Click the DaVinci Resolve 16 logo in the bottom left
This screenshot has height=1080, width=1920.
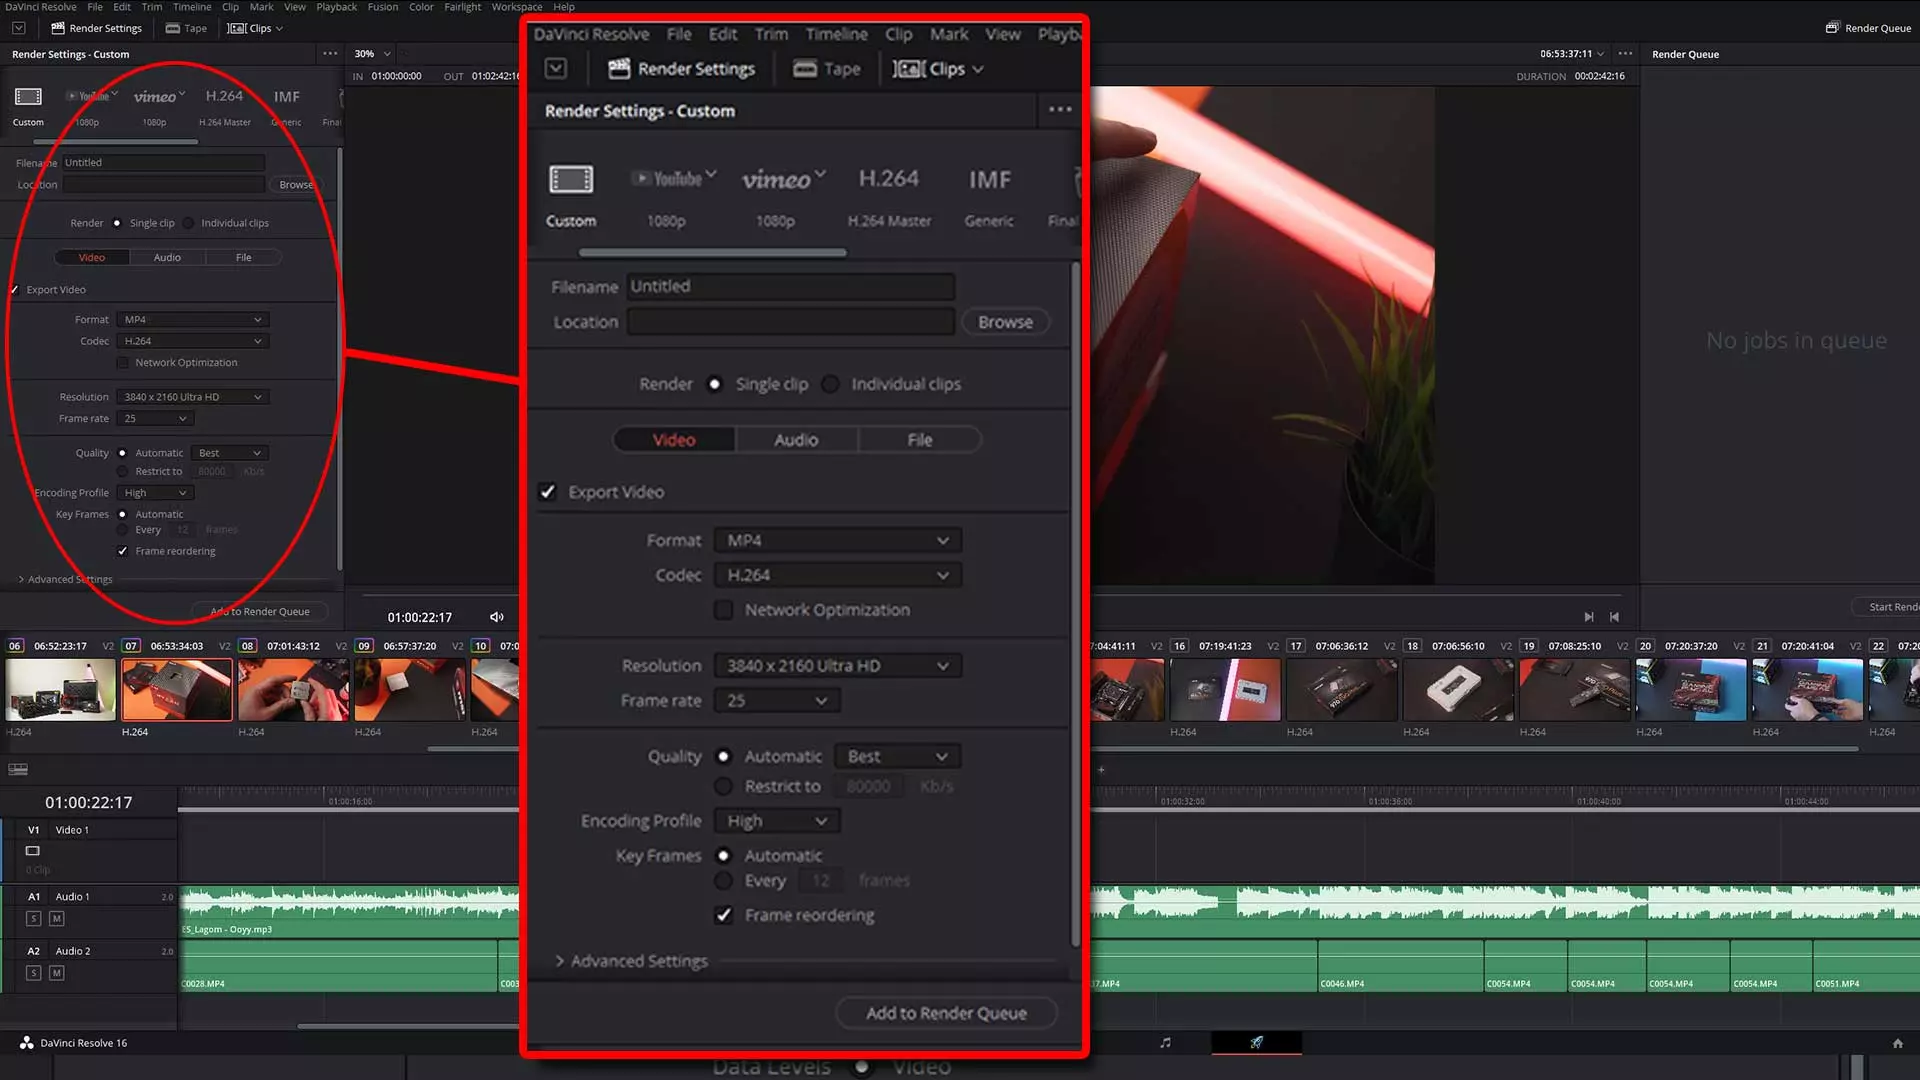[27, 1043]
